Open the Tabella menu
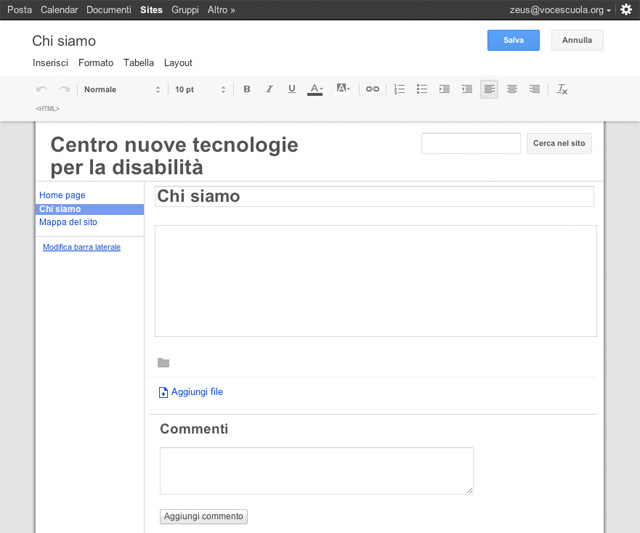 138,63
